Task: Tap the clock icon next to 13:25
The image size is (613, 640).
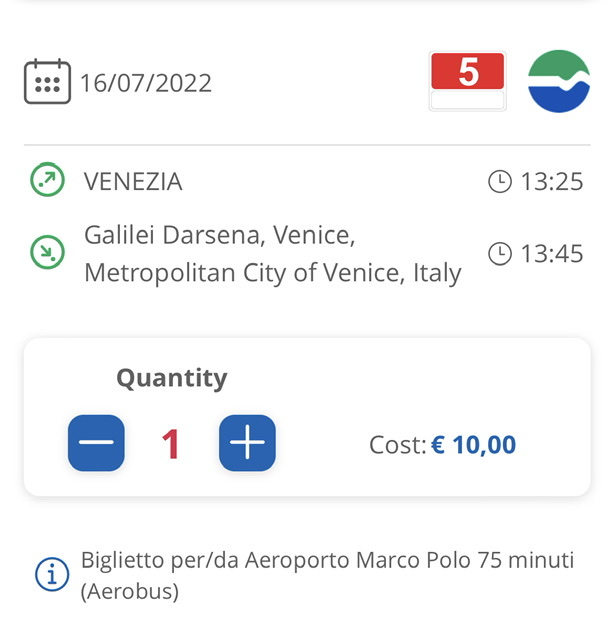Action: (500, 181)
